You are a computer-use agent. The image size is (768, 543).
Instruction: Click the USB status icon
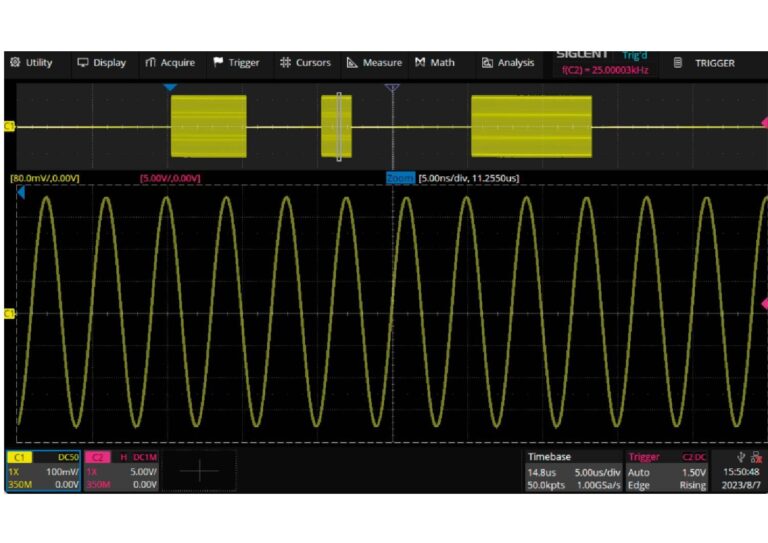pyautogui.click(x=741, y=457)
